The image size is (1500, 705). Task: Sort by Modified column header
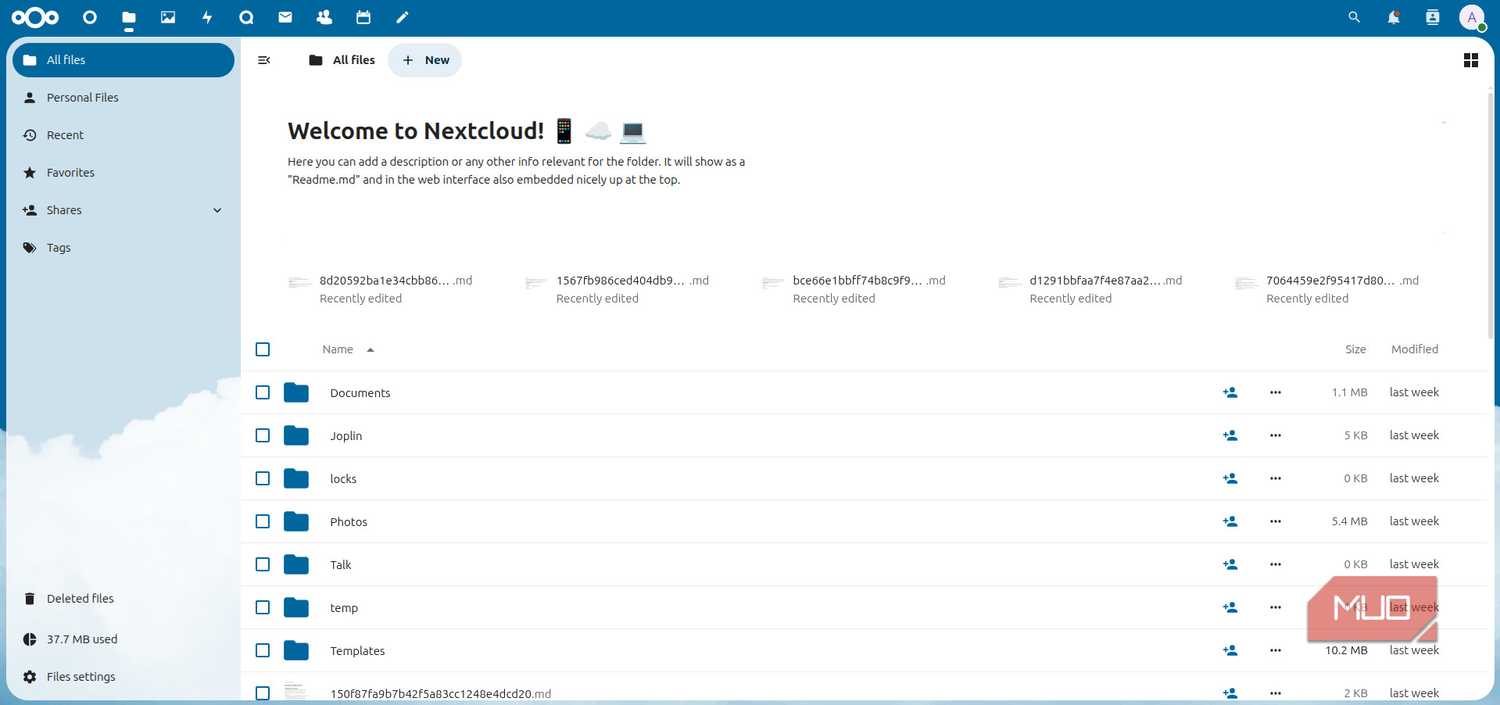[1414, 349]
